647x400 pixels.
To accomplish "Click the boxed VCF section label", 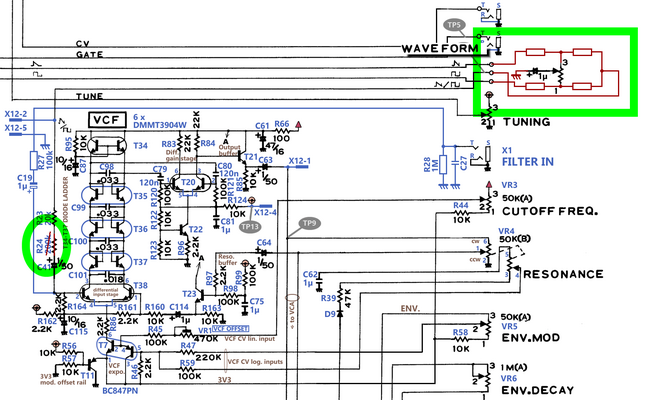I will coord(107,120).
